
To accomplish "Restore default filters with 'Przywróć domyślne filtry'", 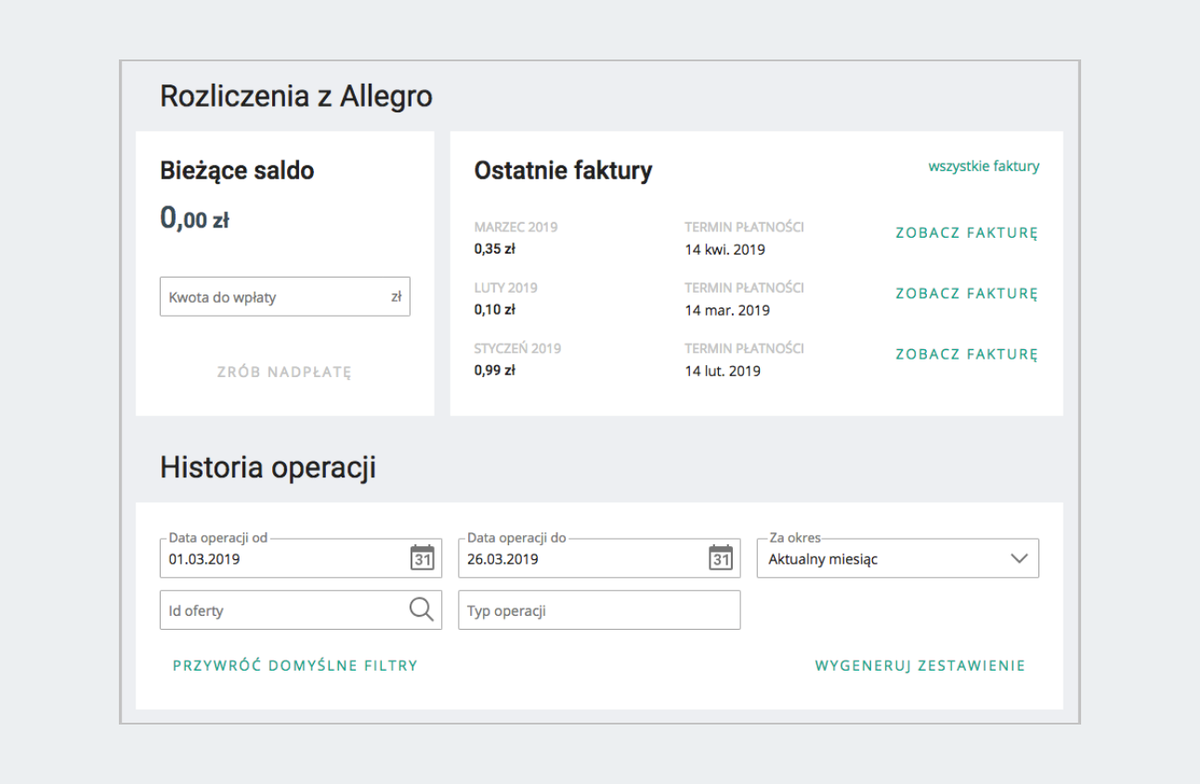I will click(x=295, y=666).
